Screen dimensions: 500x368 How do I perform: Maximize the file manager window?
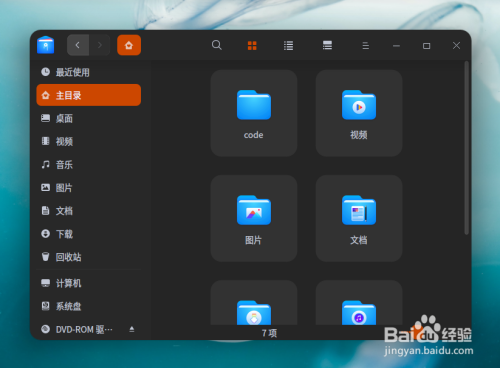[x=426, y=46]
